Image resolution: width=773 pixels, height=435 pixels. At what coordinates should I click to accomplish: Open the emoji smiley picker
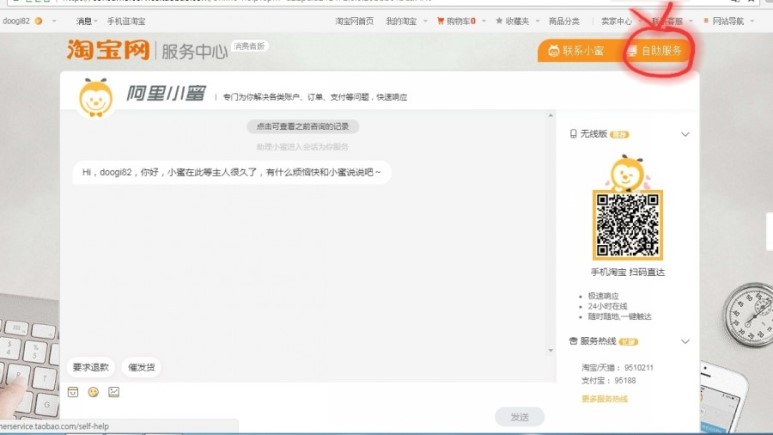[93, 392]
